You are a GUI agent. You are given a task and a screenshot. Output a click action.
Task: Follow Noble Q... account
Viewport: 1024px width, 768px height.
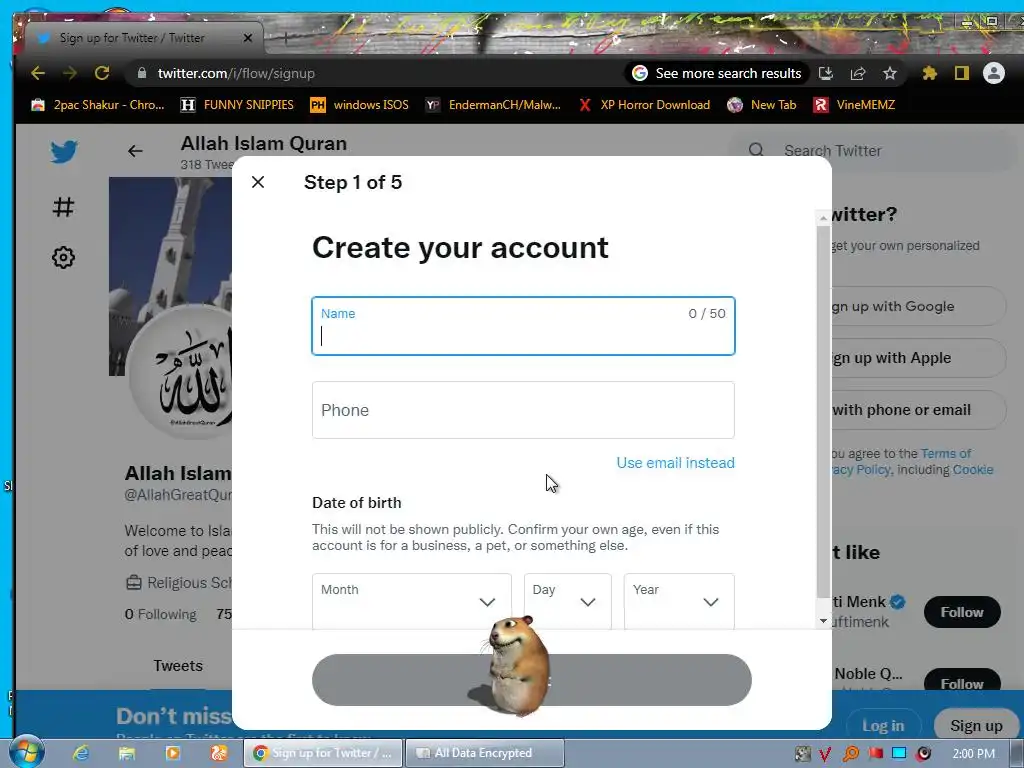(962, 680)
